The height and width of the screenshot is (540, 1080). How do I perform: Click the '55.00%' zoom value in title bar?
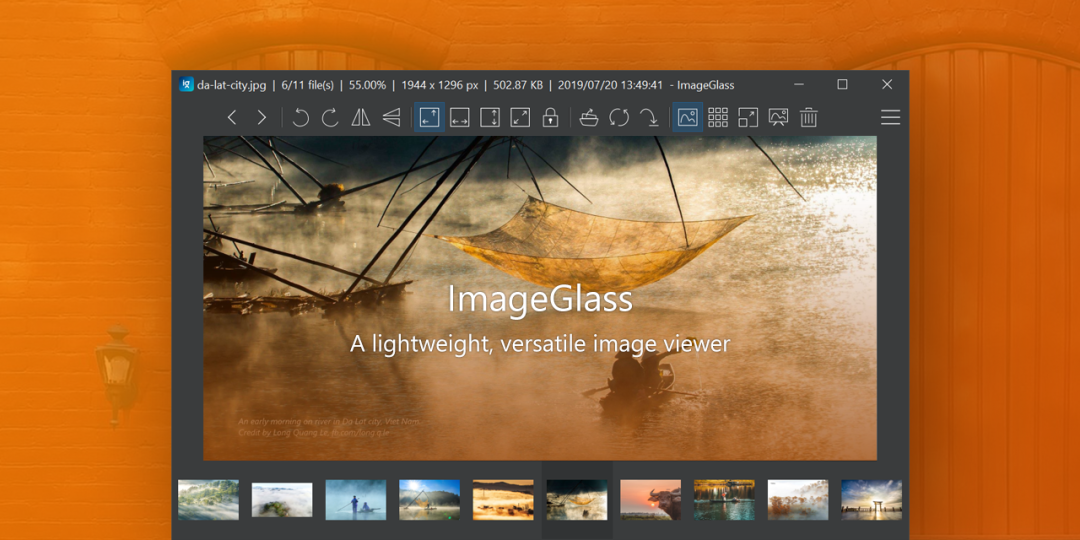coord(368,85)
